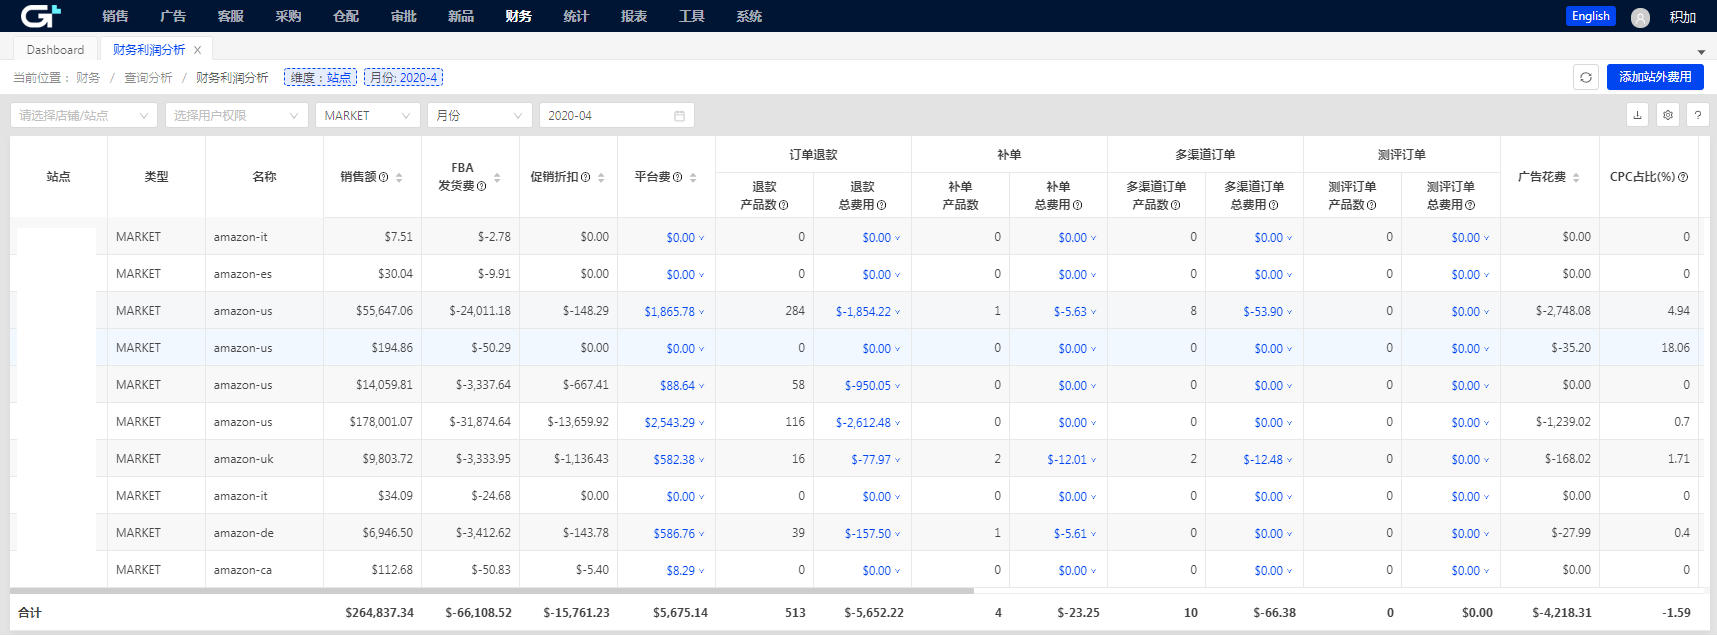1717x636 pixels.
Task: Sort by FBA发货费 column arrows
Action: tap(497, 177)
